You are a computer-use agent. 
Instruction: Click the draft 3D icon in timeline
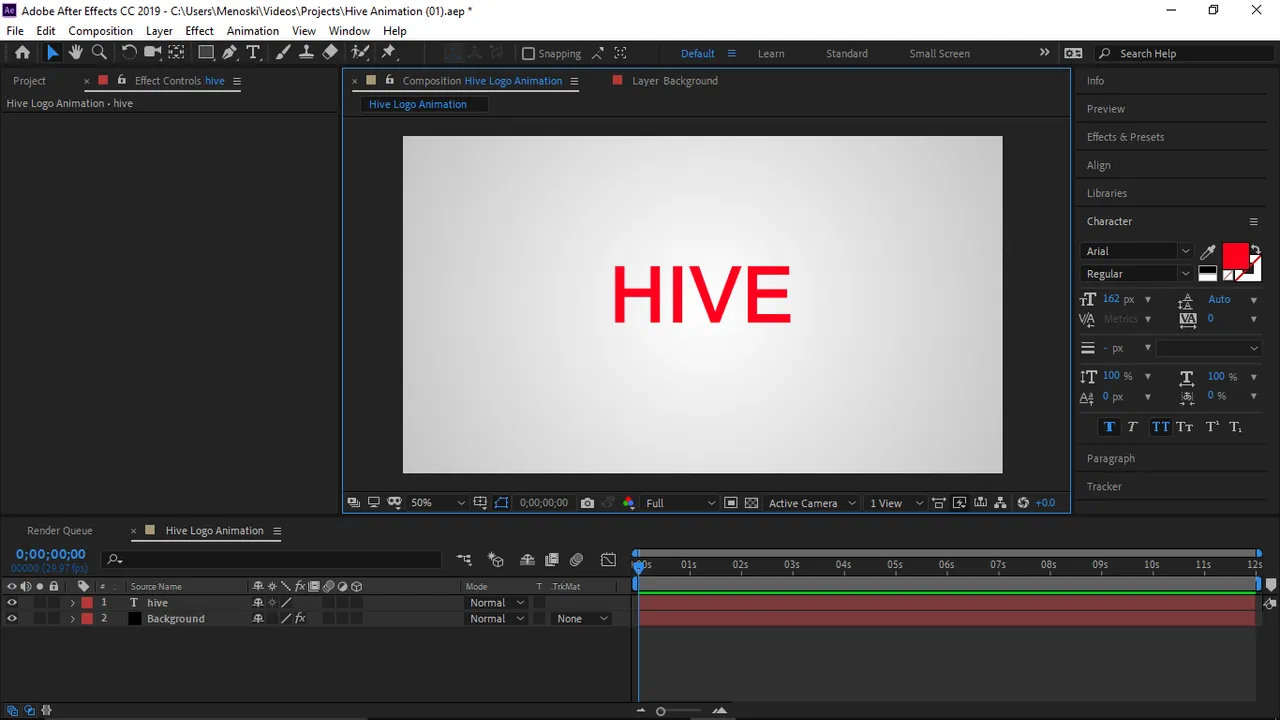495,560
